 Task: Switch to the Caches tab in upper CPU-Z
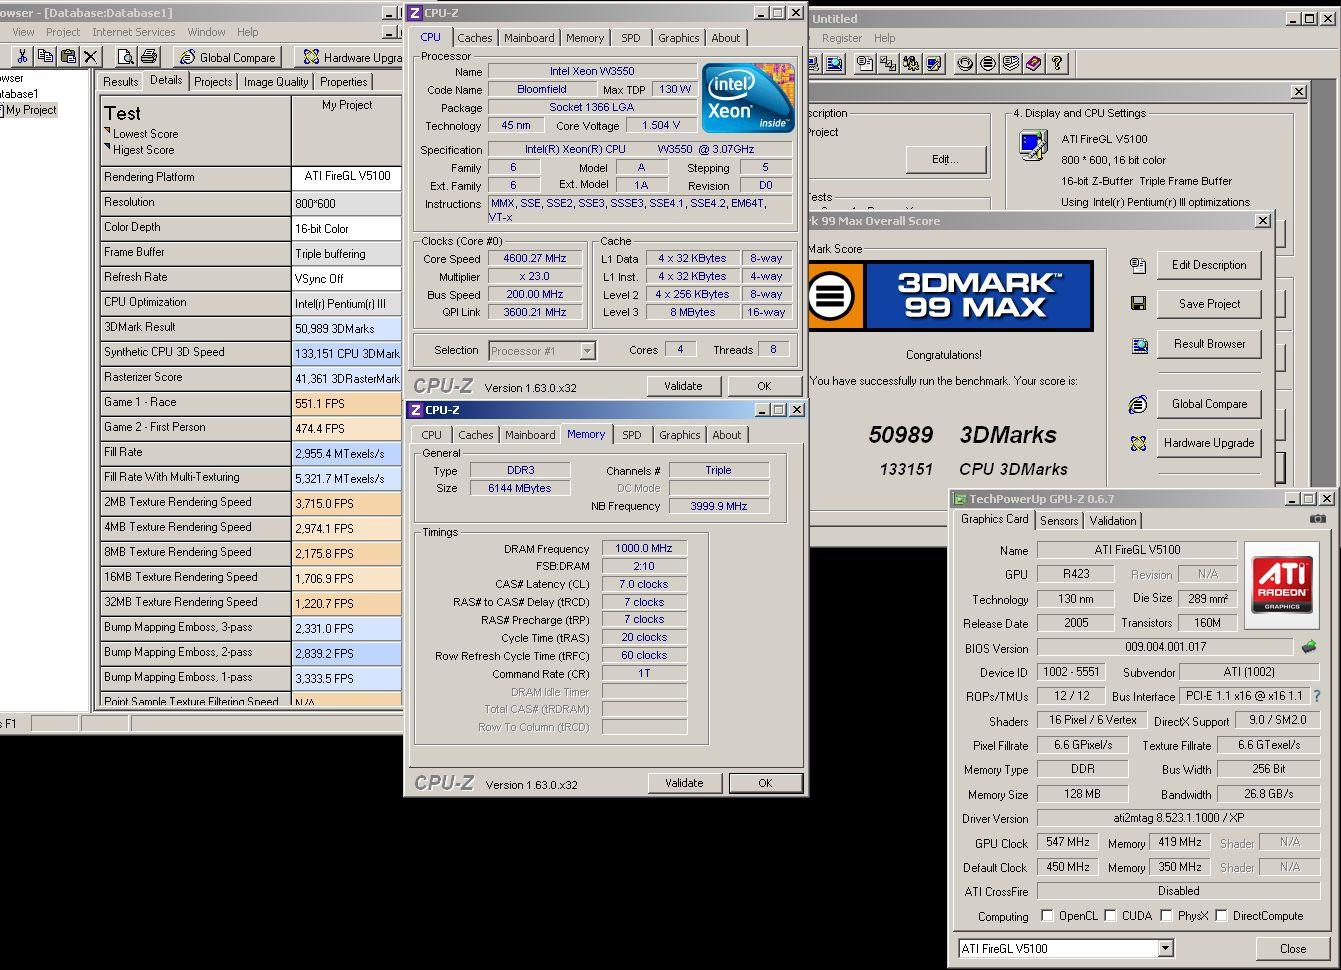tap(475, 38)
